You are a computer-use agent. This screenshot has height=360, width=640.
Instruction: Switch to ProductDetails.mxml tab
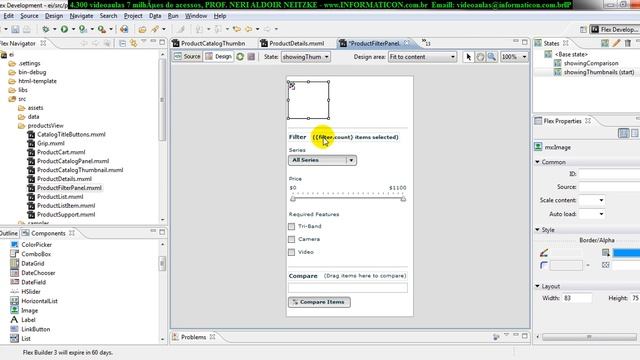tap(292, 43)
